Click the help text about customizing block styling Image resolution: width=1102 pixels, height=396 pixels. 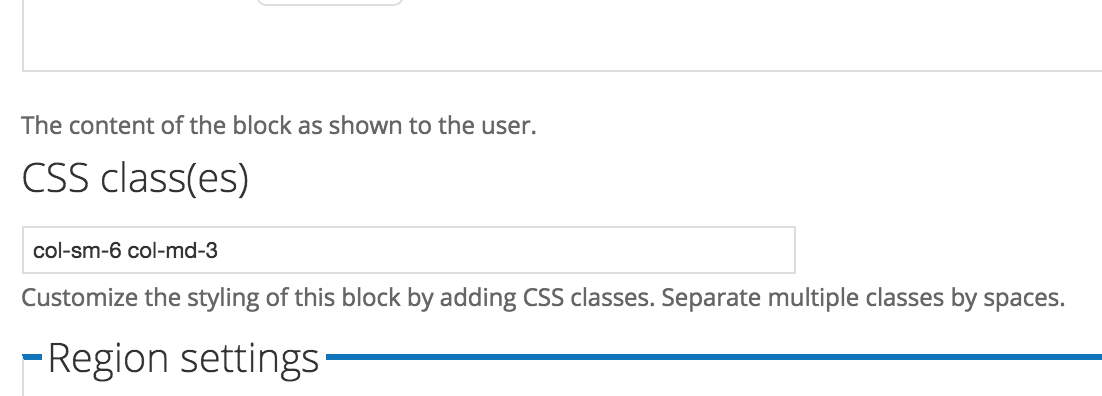(543, 298)
